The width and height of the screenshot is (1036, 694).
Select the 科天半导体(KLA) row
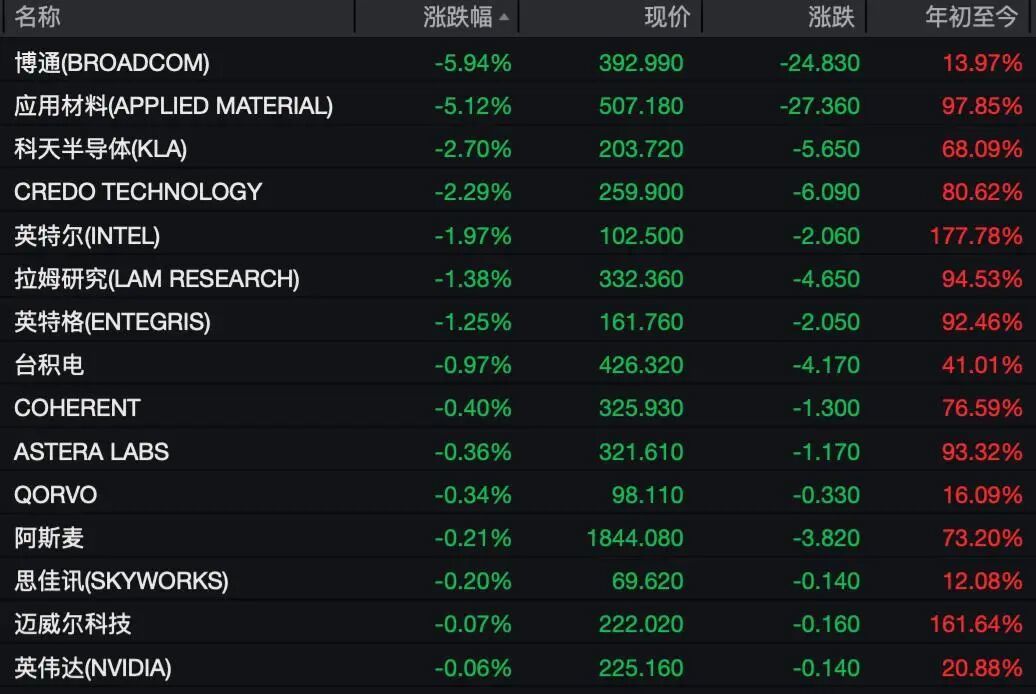pos(518,149)
